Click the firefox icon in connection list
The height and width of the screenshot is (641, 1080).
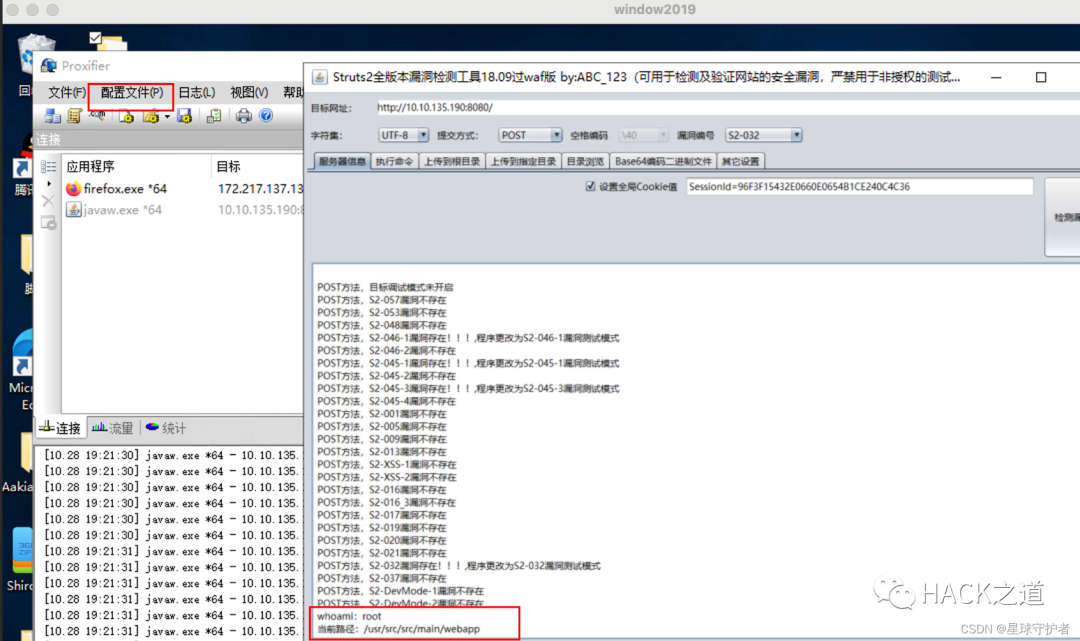[73, 189]
